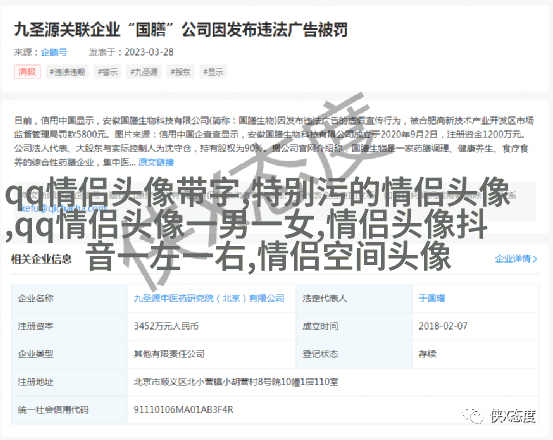Open the #显示 tag
Viewport: 553px width, 440px height.
point(213,72)
